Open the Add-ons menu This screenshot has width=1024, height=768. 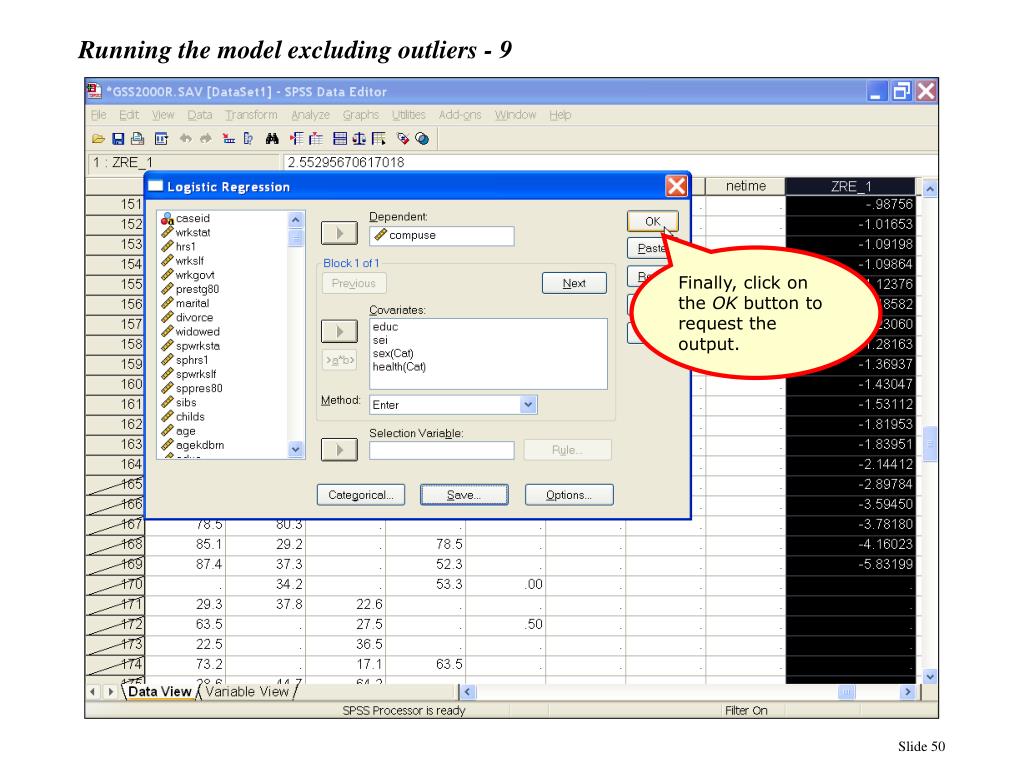460,115
